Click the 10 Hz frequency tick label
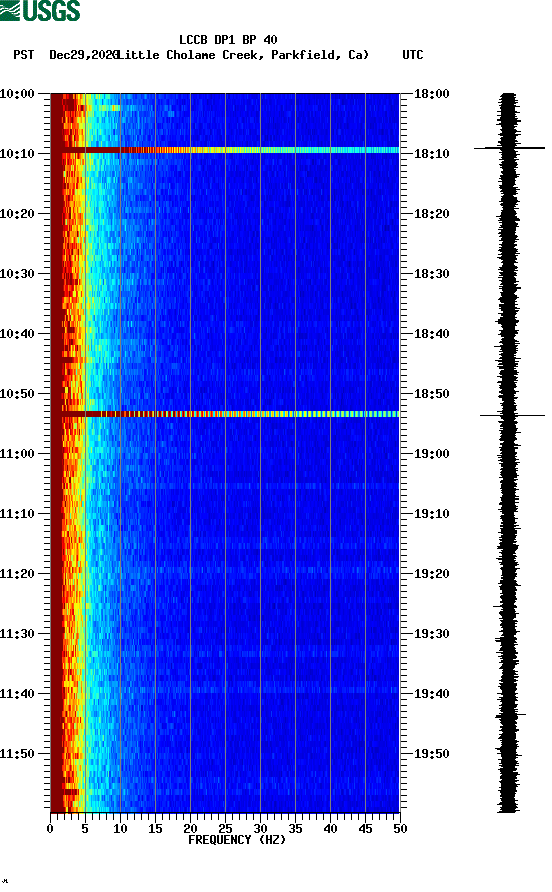The width and height of the screenshot is (552, 892). click(120, 829)
